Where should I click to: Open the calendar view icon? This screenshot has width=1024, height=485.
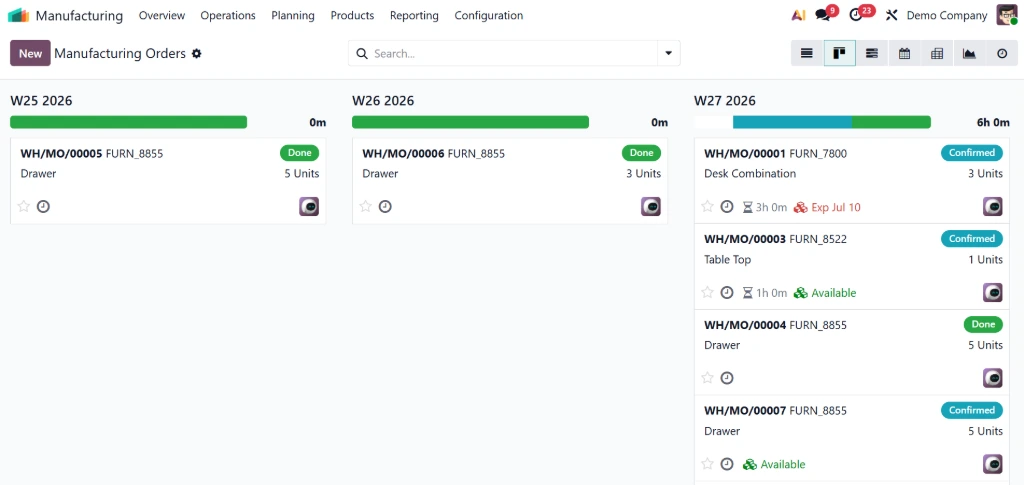pyautogui.click(x=904, y=54)
